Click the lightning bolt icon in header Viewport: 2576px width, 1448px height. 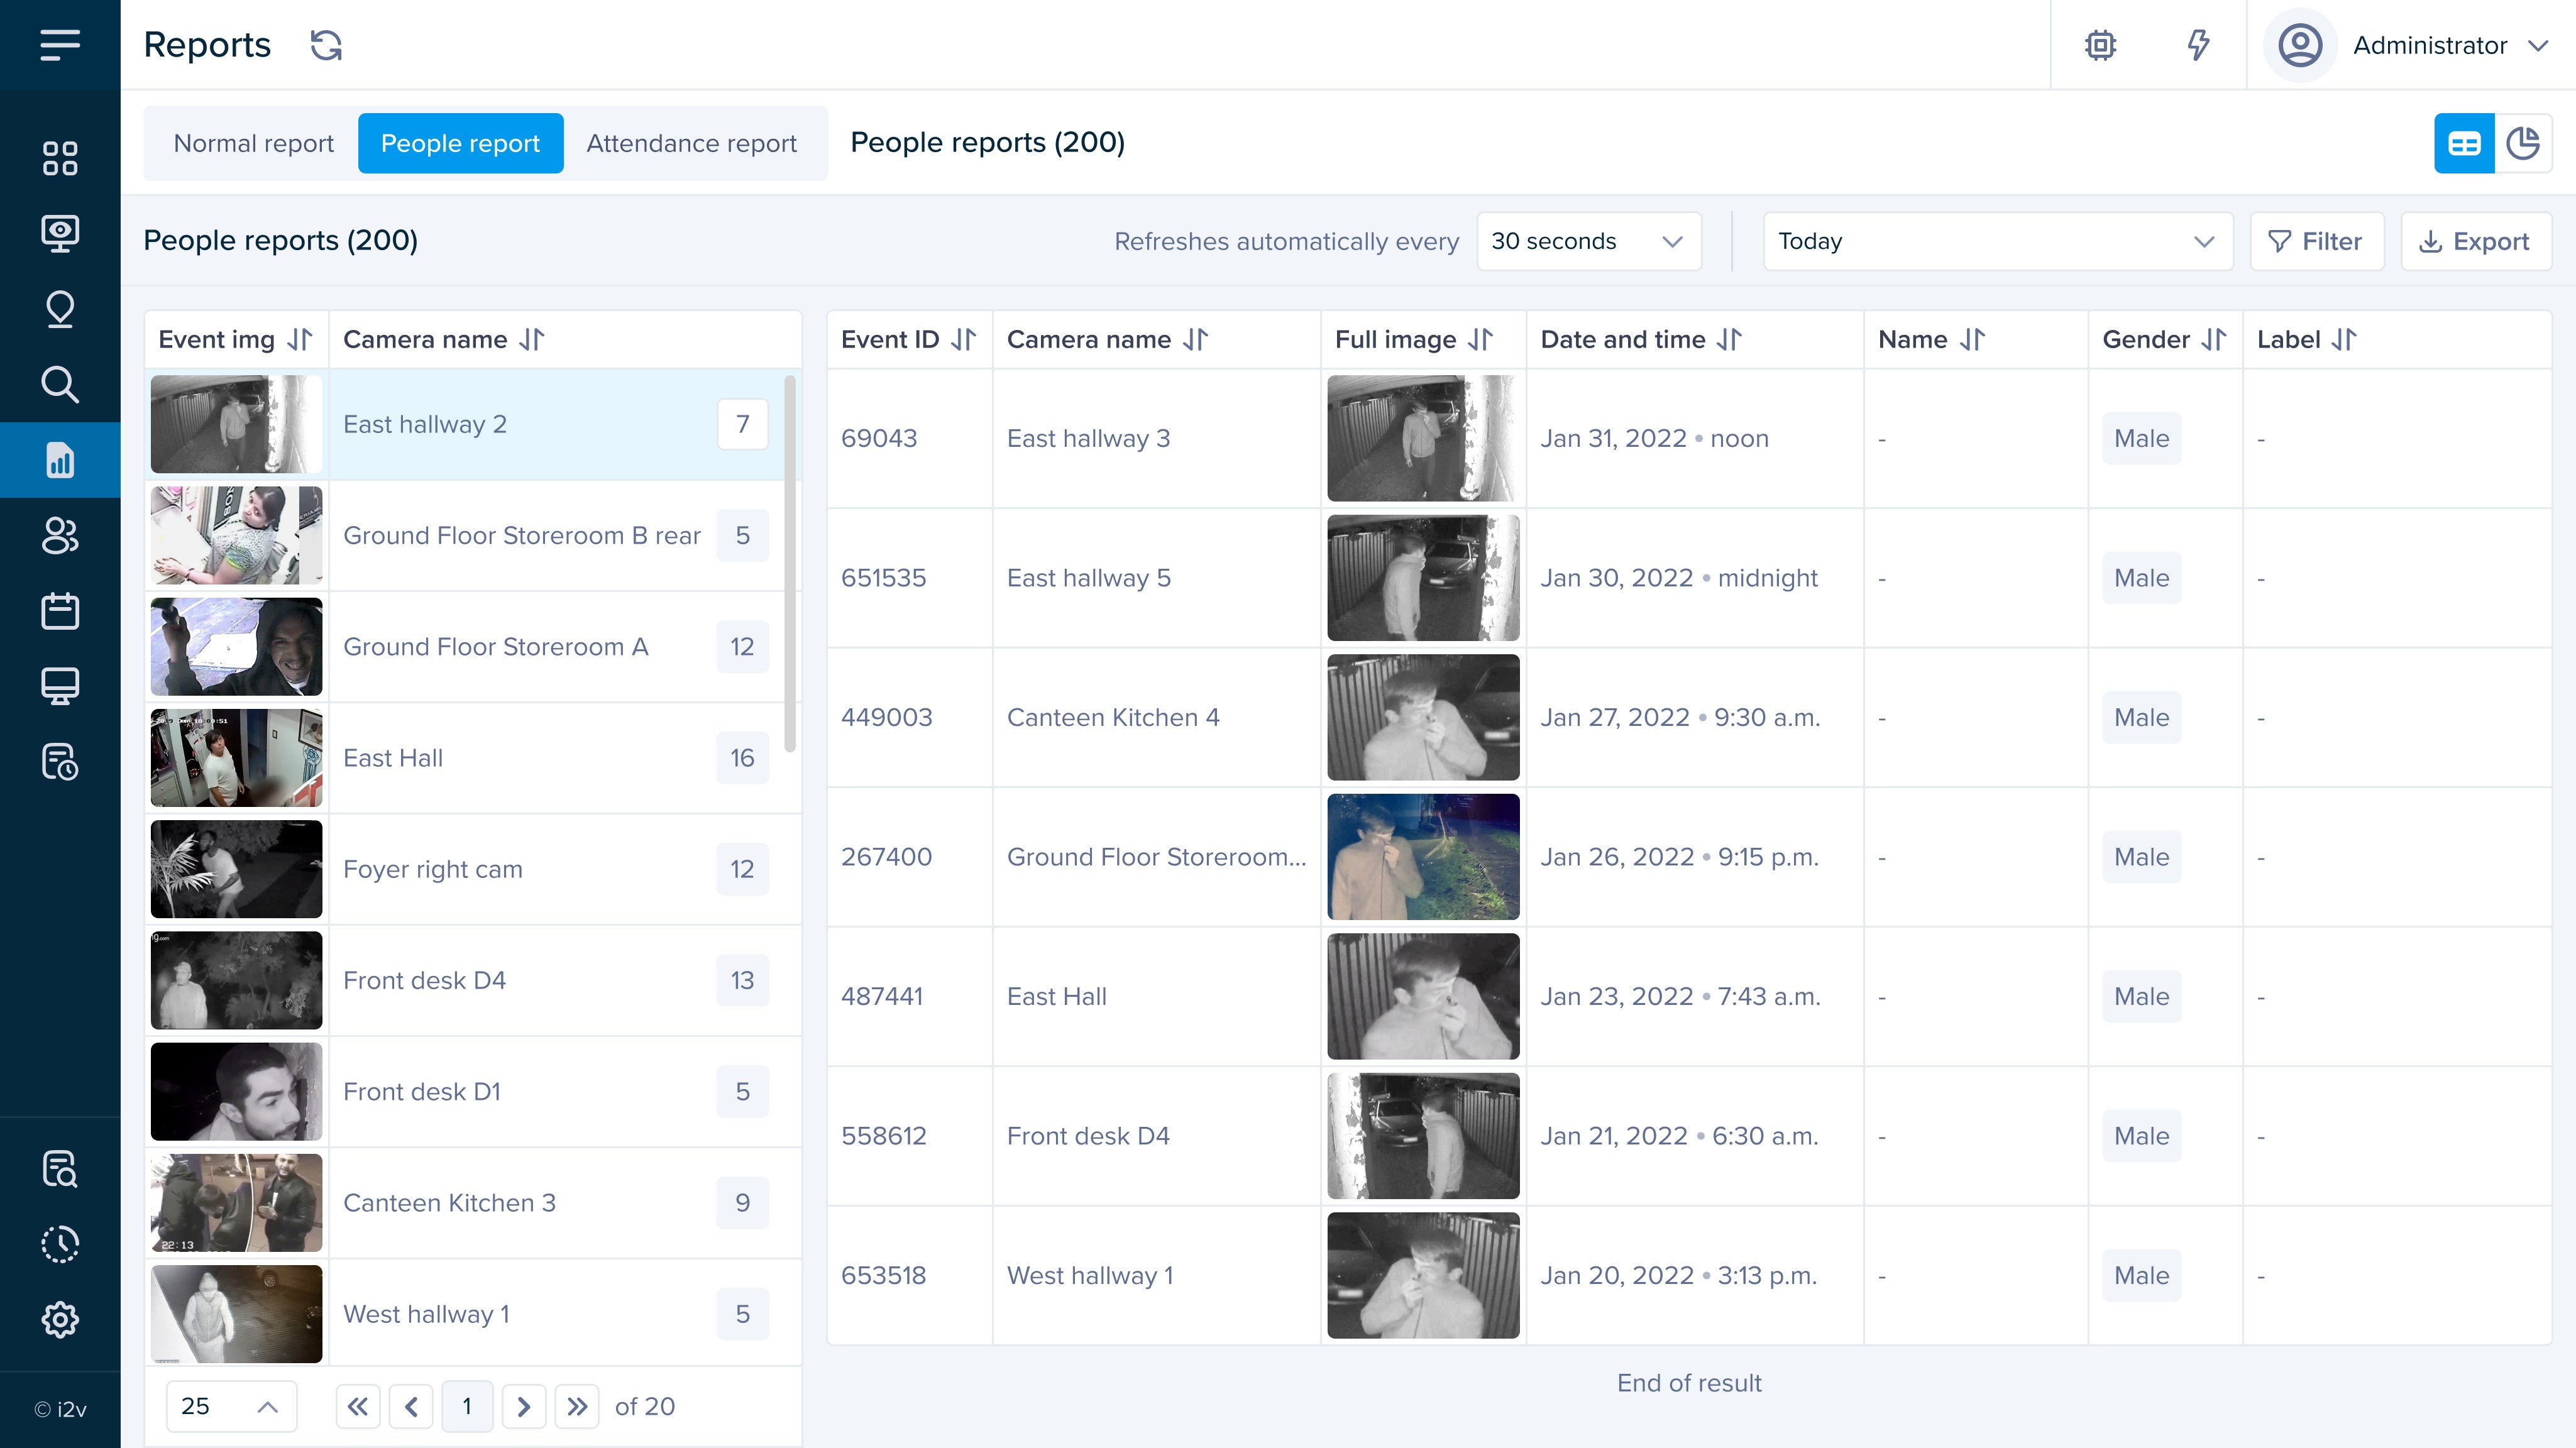[x=2198, y=45]
